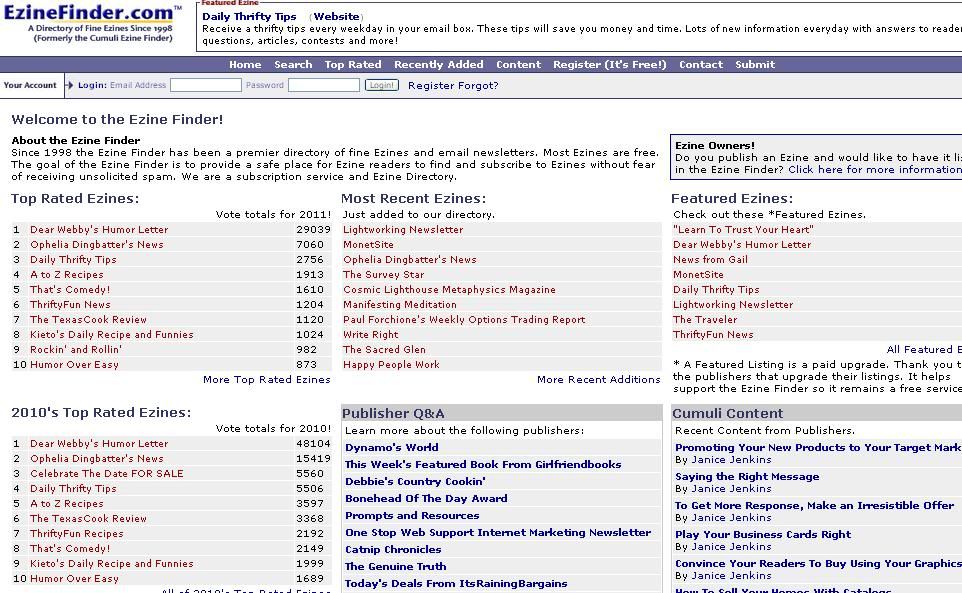The width and height of the screenshot is (962, 593).
Task: Click the 2010 vote total 48104
Action: [x=314, y=443]
